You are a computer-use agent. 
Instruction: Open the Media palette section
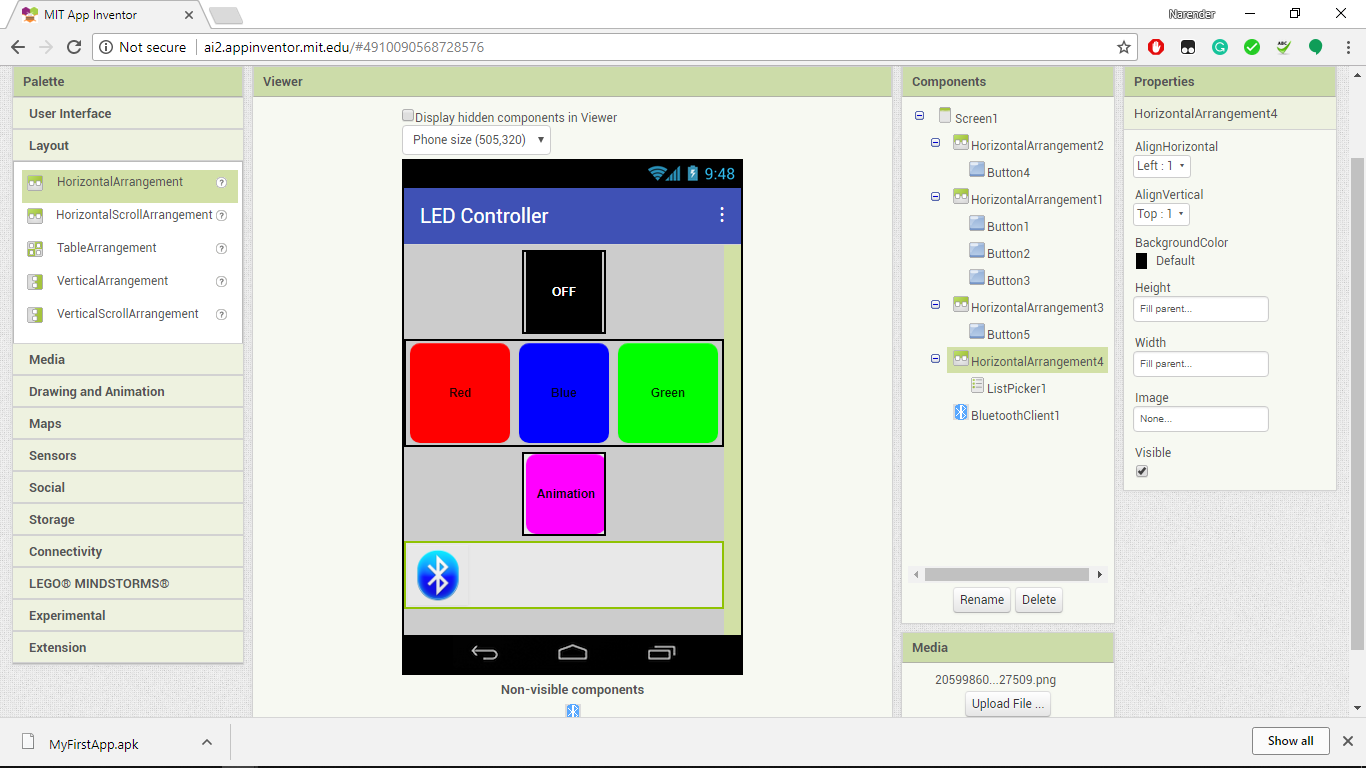pos(128,360)
